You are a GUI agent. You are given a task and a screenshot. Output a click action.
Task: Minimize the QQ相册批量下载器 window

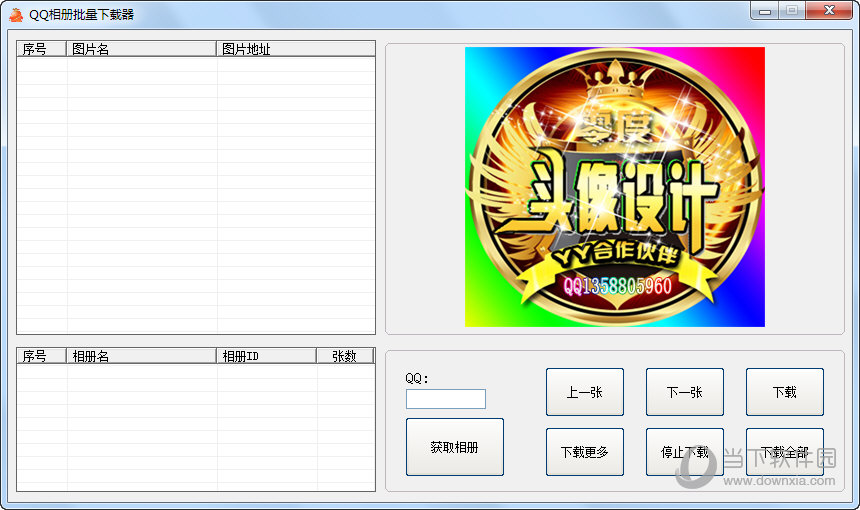[765, 10]
